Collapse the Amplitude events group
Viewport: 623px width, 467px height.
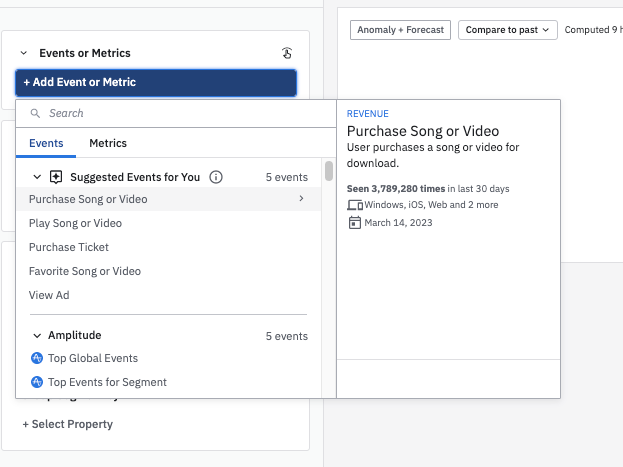[x=37, y=336]
